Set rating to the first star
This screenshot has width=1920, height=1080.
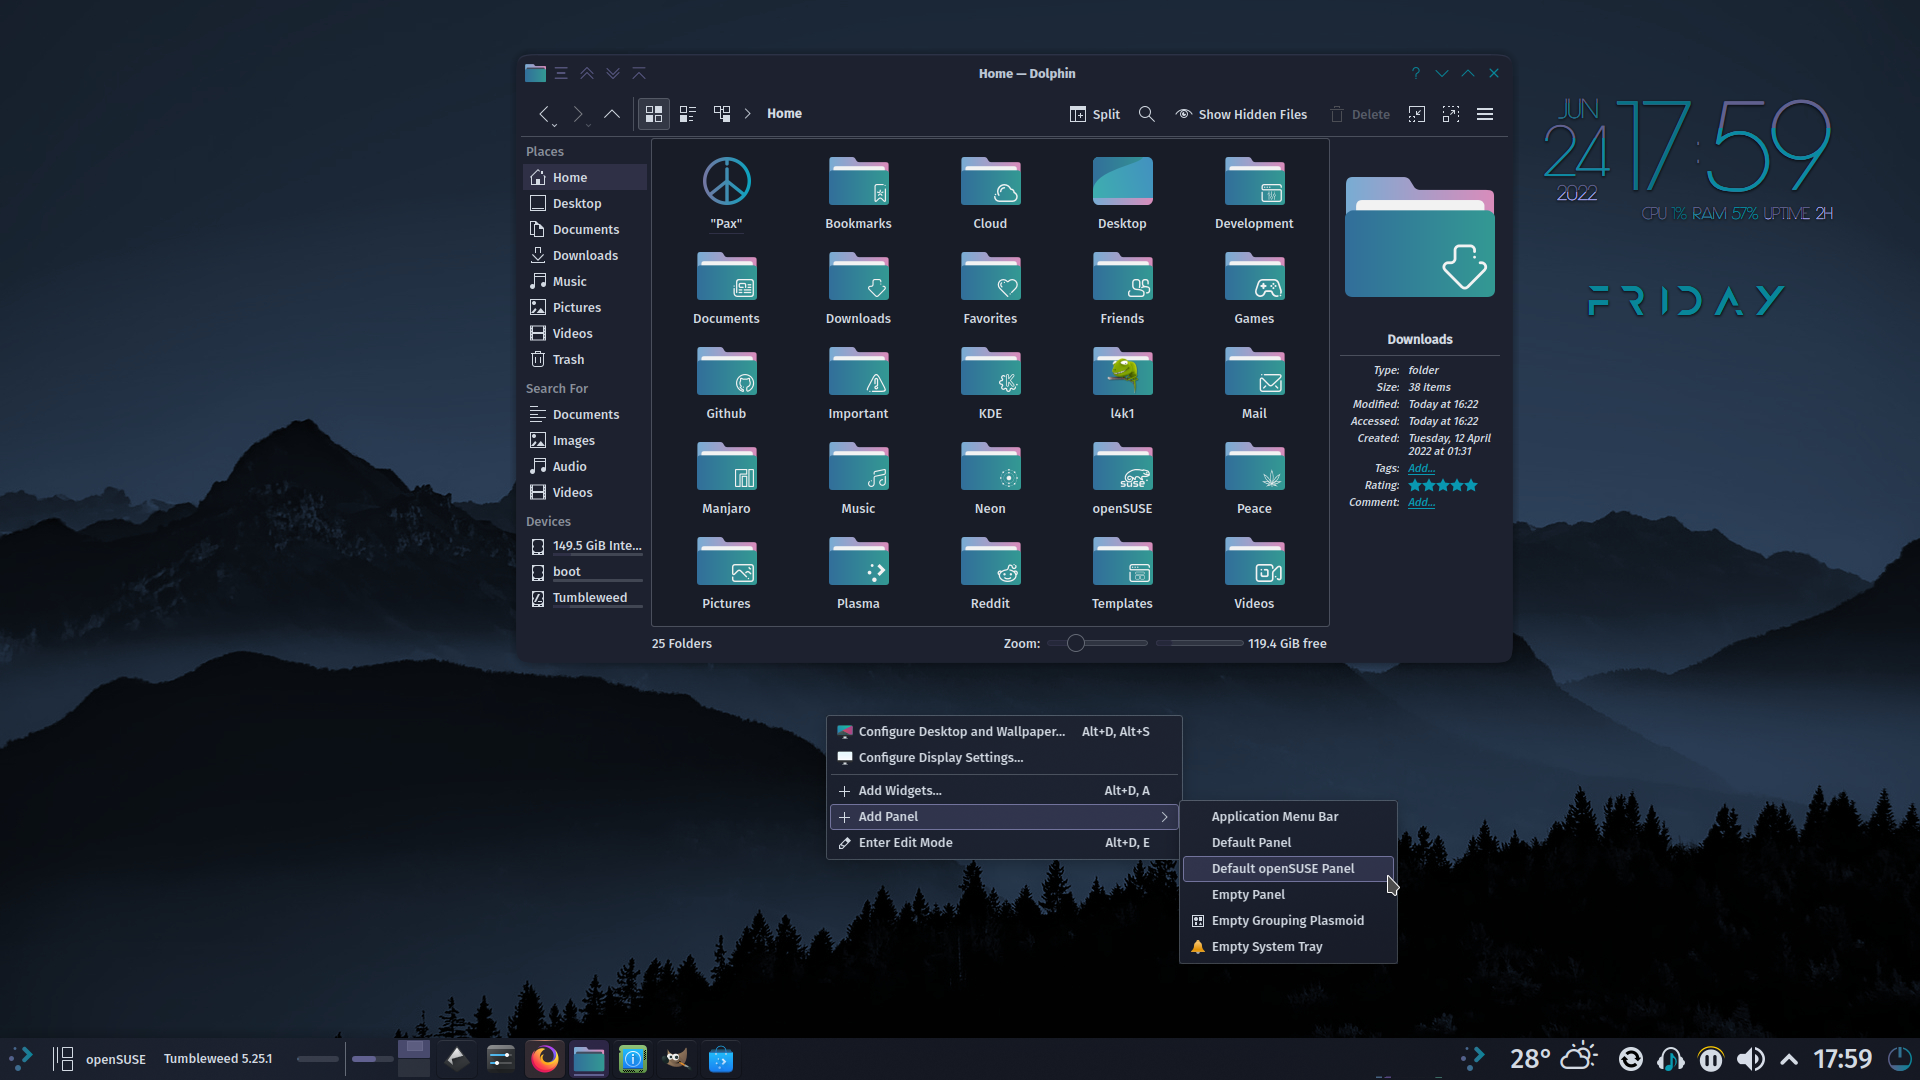pos(1415,485)
